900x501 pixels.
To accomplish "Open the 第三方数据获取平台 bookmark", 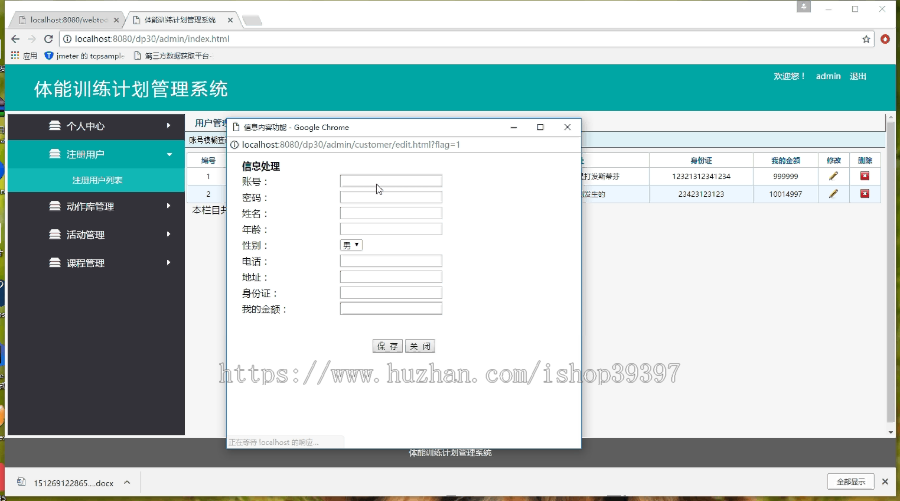I will [172, 56].
